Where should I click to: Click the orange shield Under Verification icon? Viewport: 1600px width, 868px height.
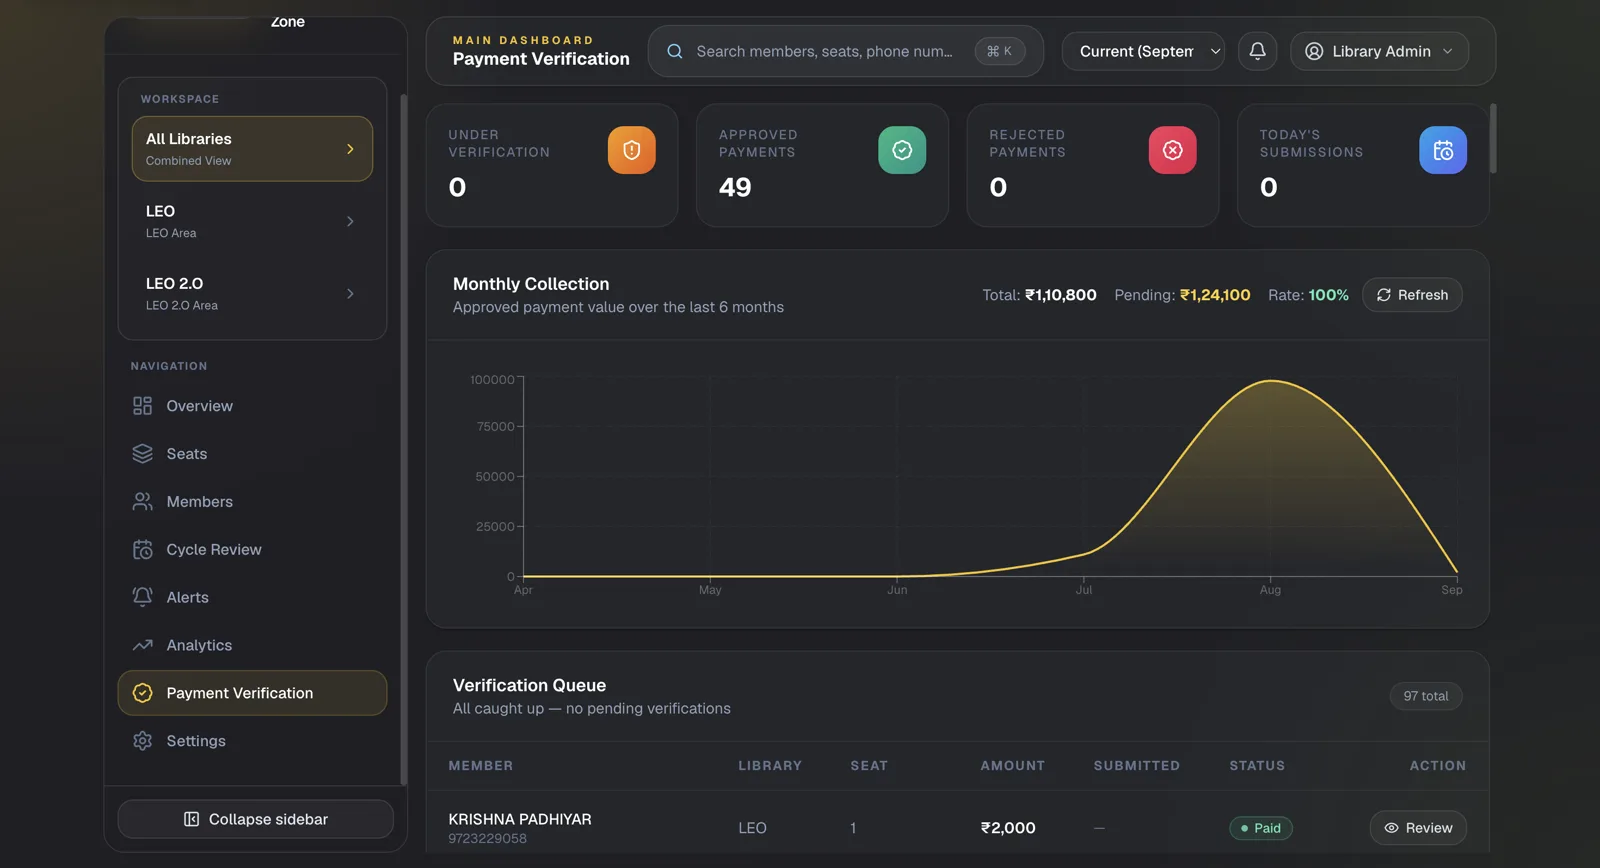click(x=632, y=150)
